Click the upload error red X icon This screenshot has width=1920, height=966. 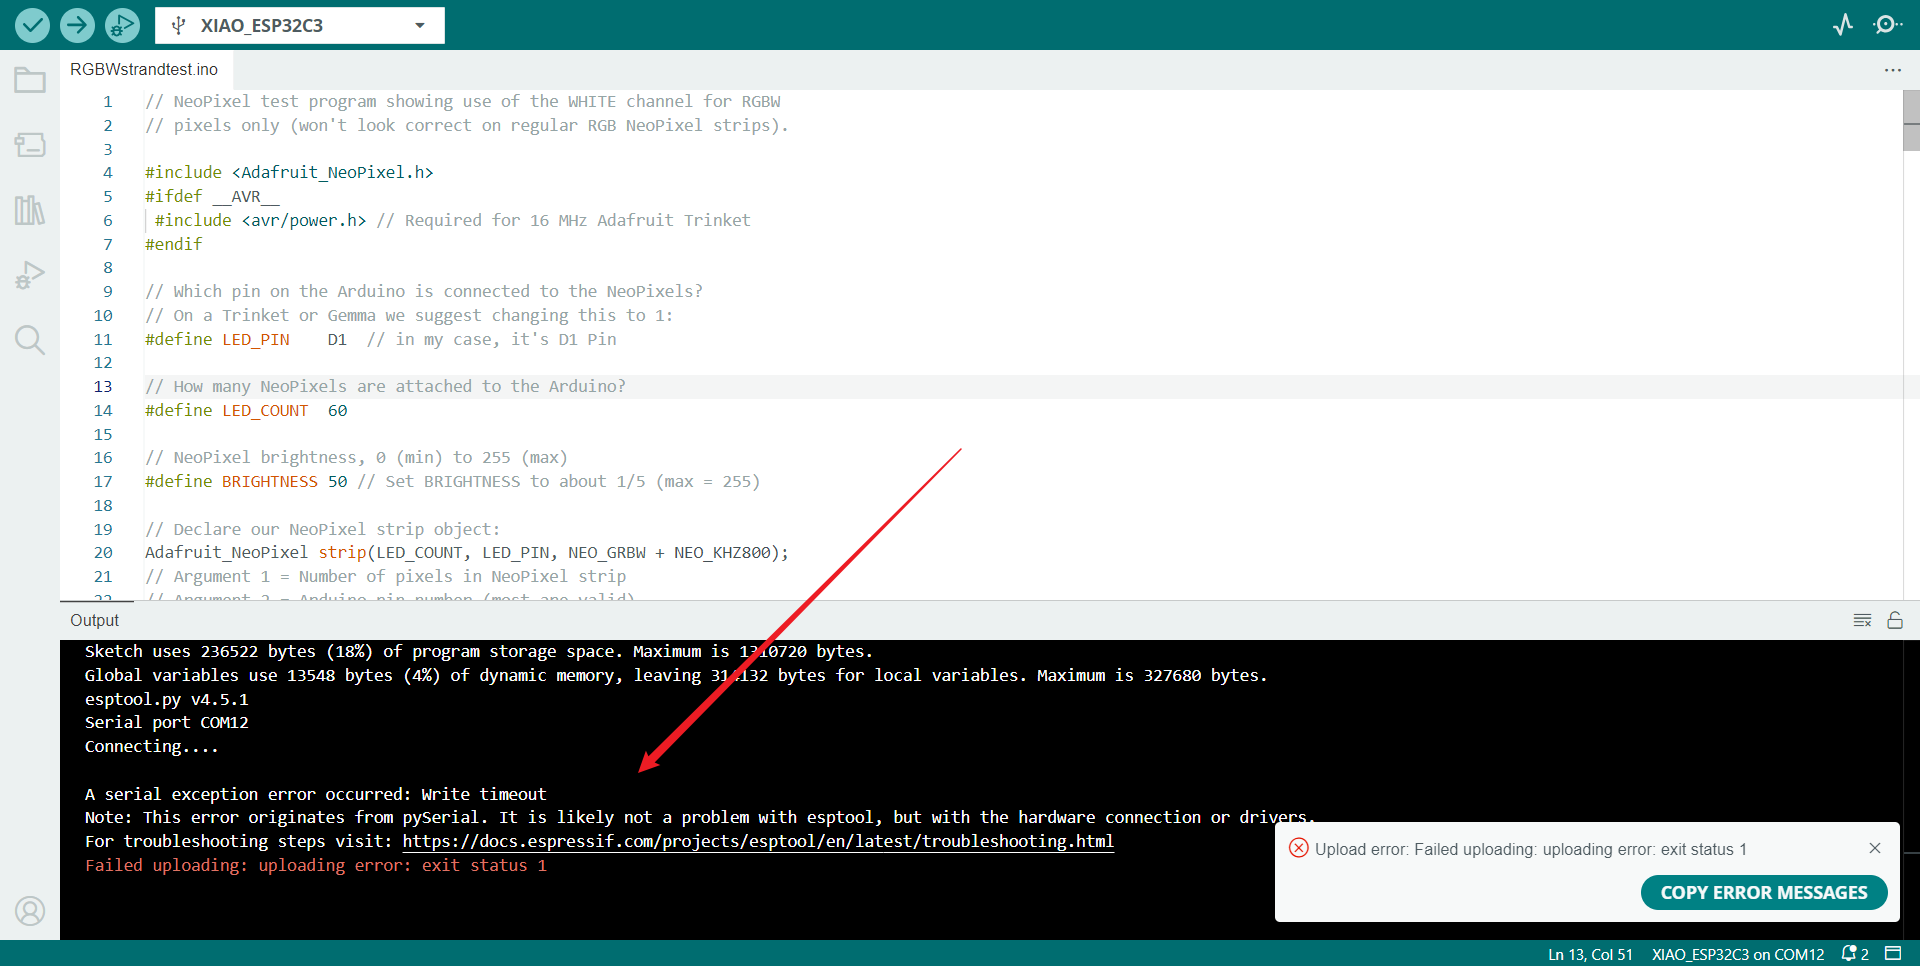pos(1299,848)
